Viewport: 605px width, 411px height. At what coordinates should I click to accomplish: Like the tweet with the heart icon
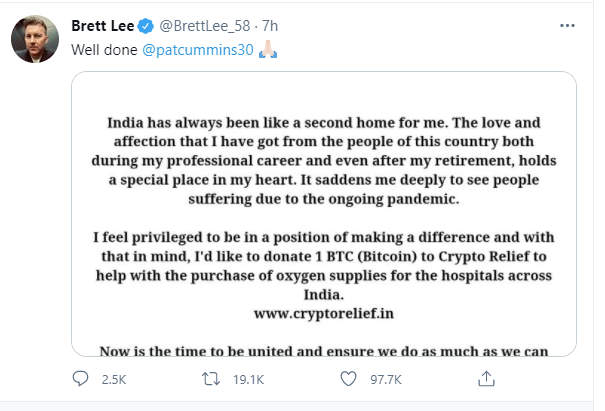click(349, 379)
